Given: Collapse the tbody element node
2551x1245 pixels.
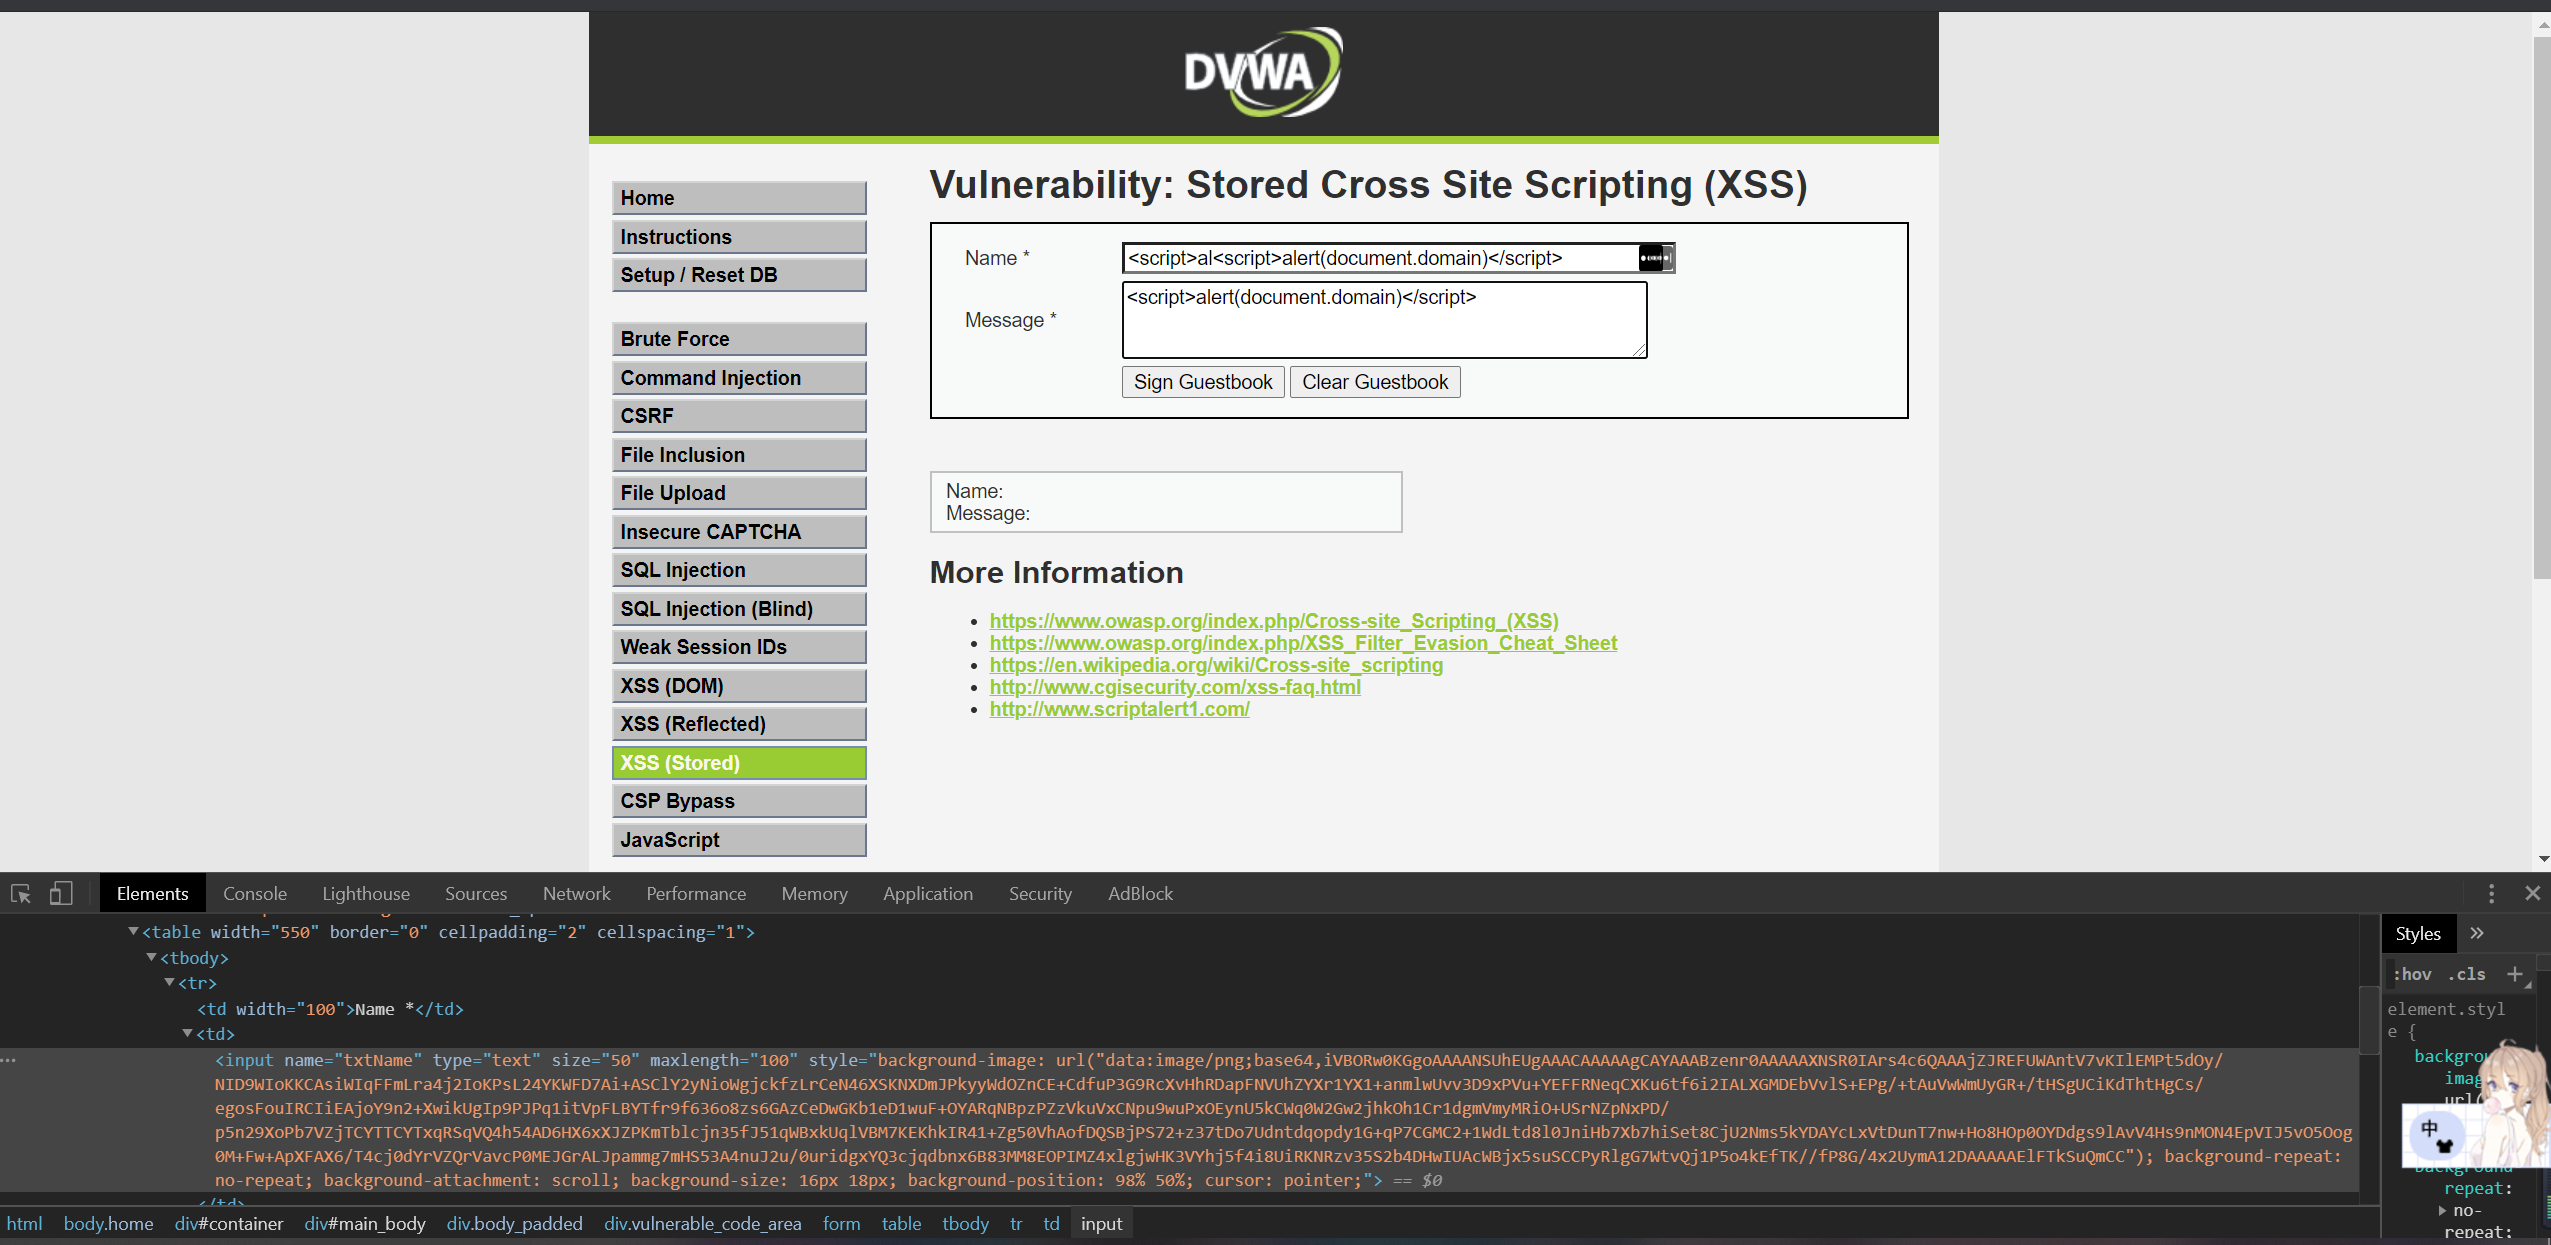Looking at the screenshot, I should coord(151,957).
